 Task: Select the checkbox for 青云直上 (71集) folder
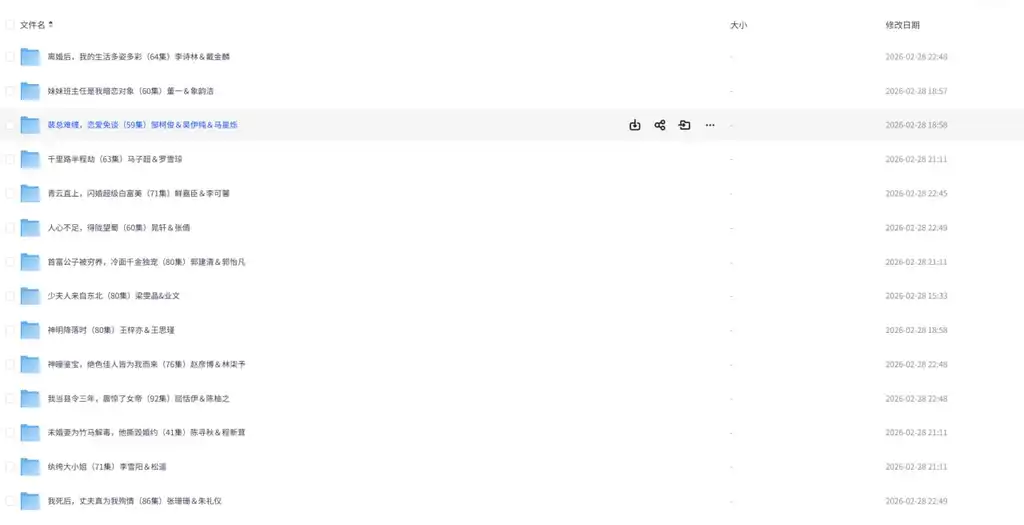click(x=10, y=193)
